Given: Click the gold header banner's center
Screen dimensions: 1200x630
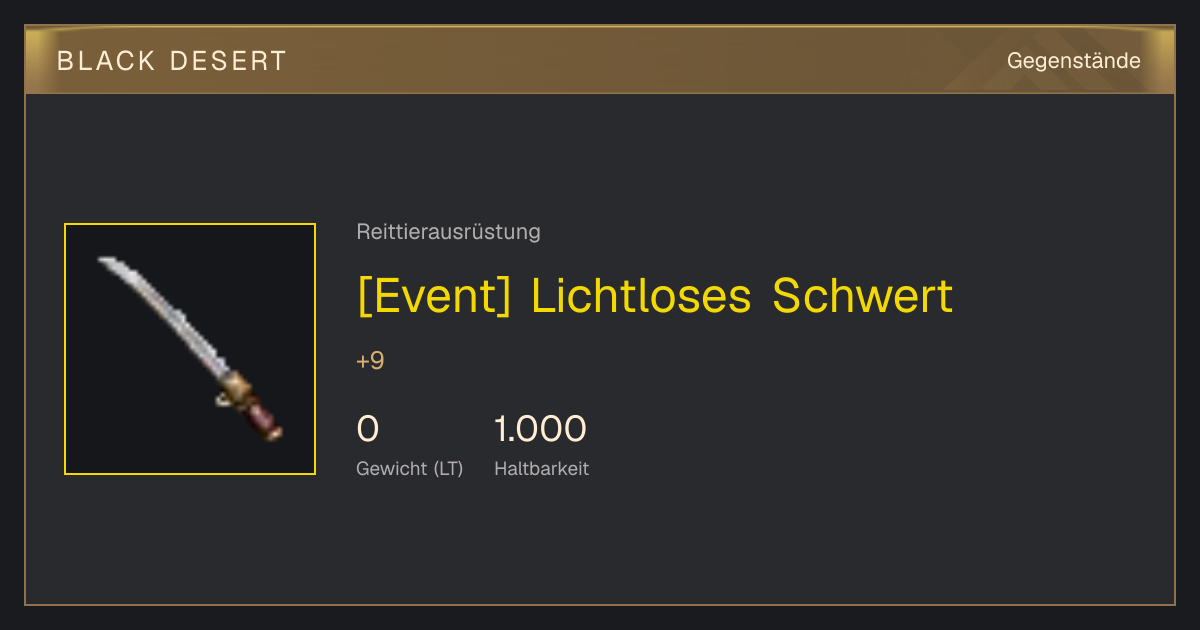Looking at the screenshot, I should [600, 60].
